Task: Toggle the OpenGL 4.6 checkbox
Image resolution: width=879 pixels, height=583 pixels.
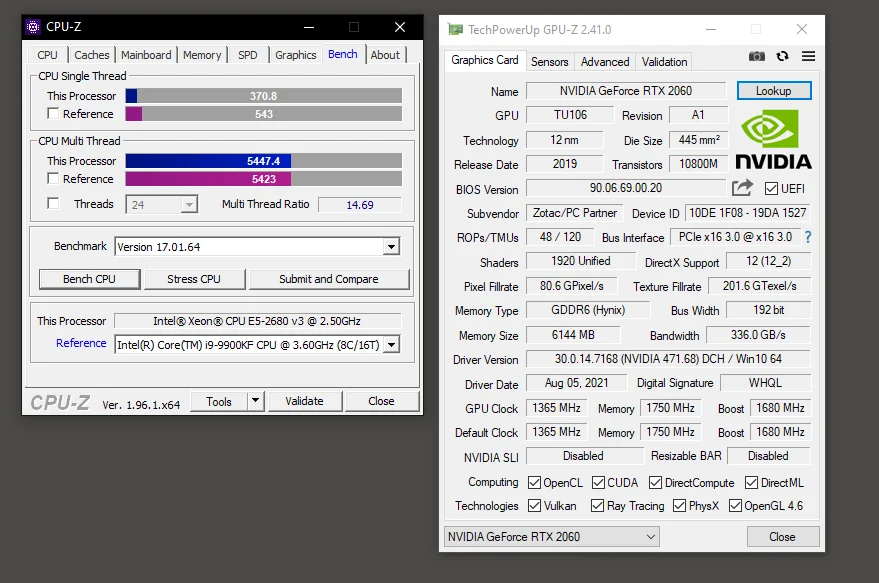Action: [735, 506]
